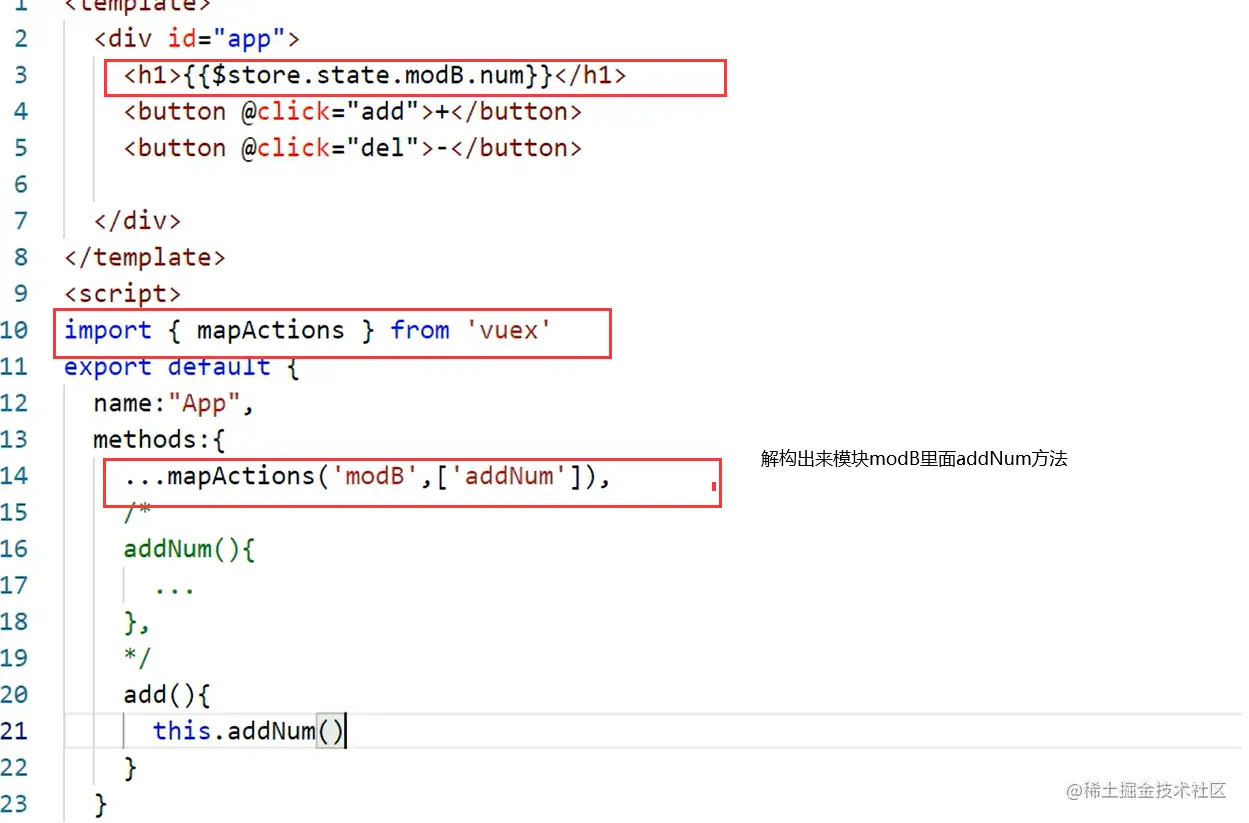
Task: Click the button line with @click="del"
Action: (352, 148)
